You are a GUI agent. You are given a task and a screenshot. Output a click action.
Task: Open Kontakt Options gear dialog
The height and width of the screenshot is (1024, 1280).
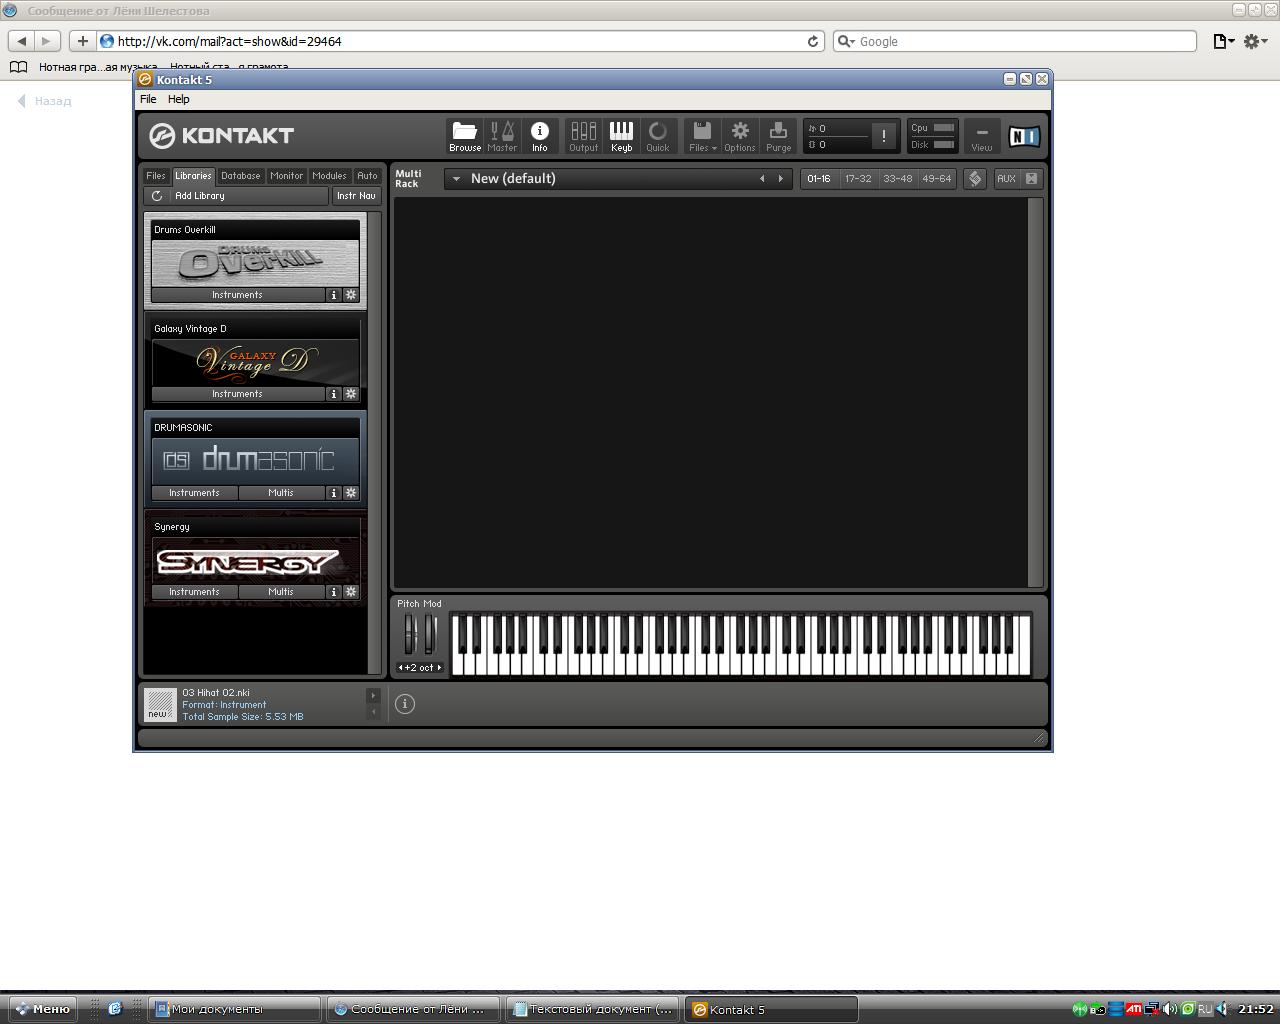pyautogui.click(x=740, y=136)
